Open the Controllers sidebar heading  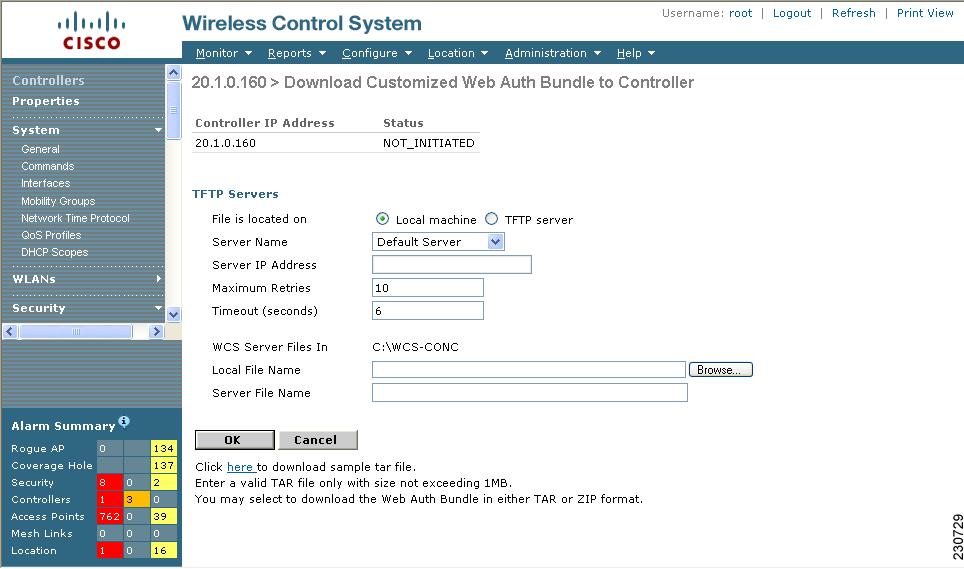coord(49,80)
